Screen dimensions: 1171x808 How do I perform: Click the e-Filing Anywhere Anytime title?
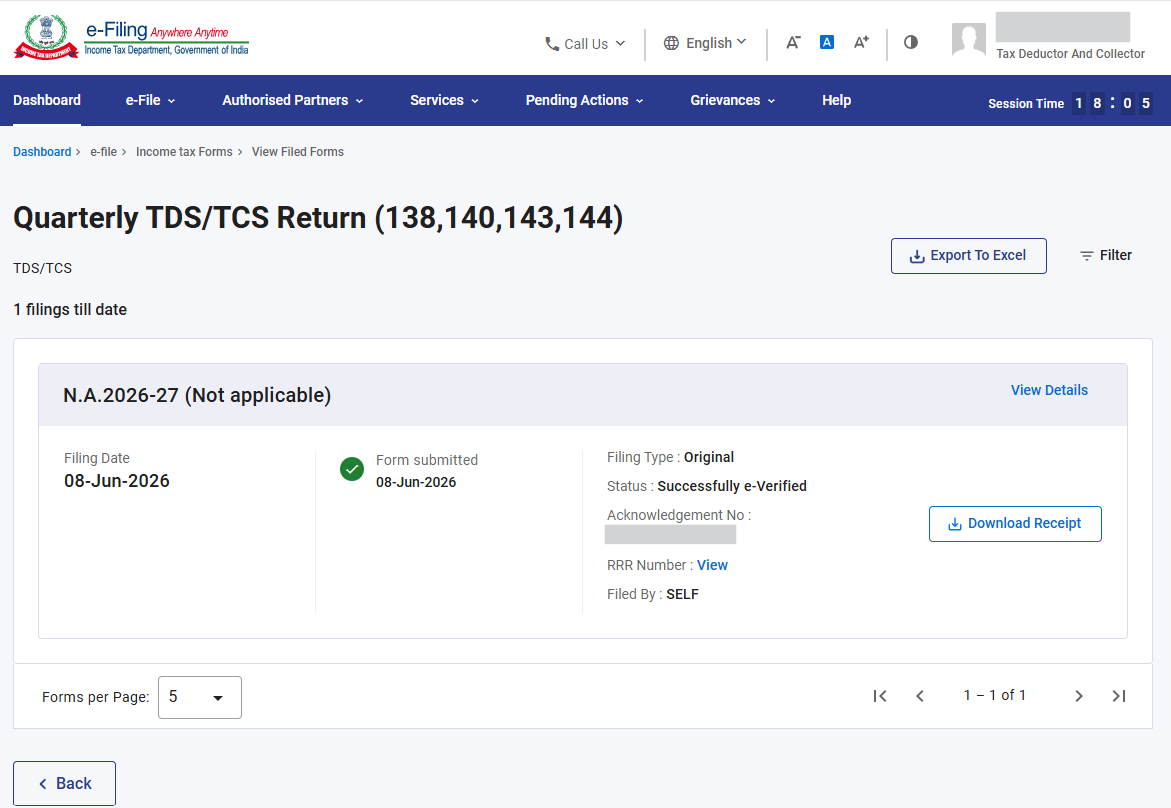pyautogui.click(x=157, y=31)
